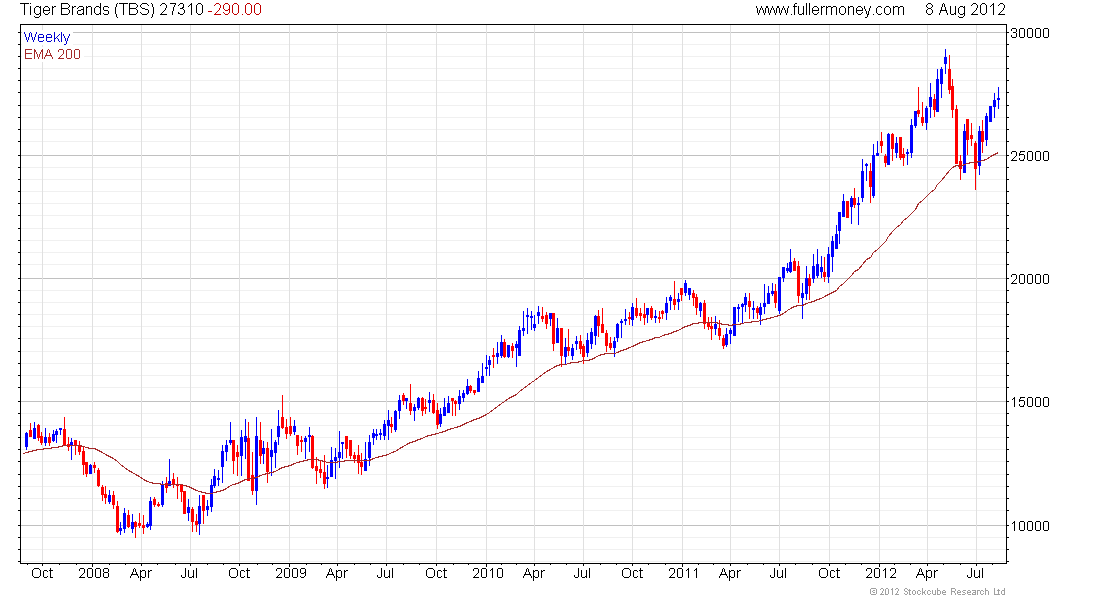Click the chart date 8 Aug 2012
1100x600 pixels.
coord(965,10)
